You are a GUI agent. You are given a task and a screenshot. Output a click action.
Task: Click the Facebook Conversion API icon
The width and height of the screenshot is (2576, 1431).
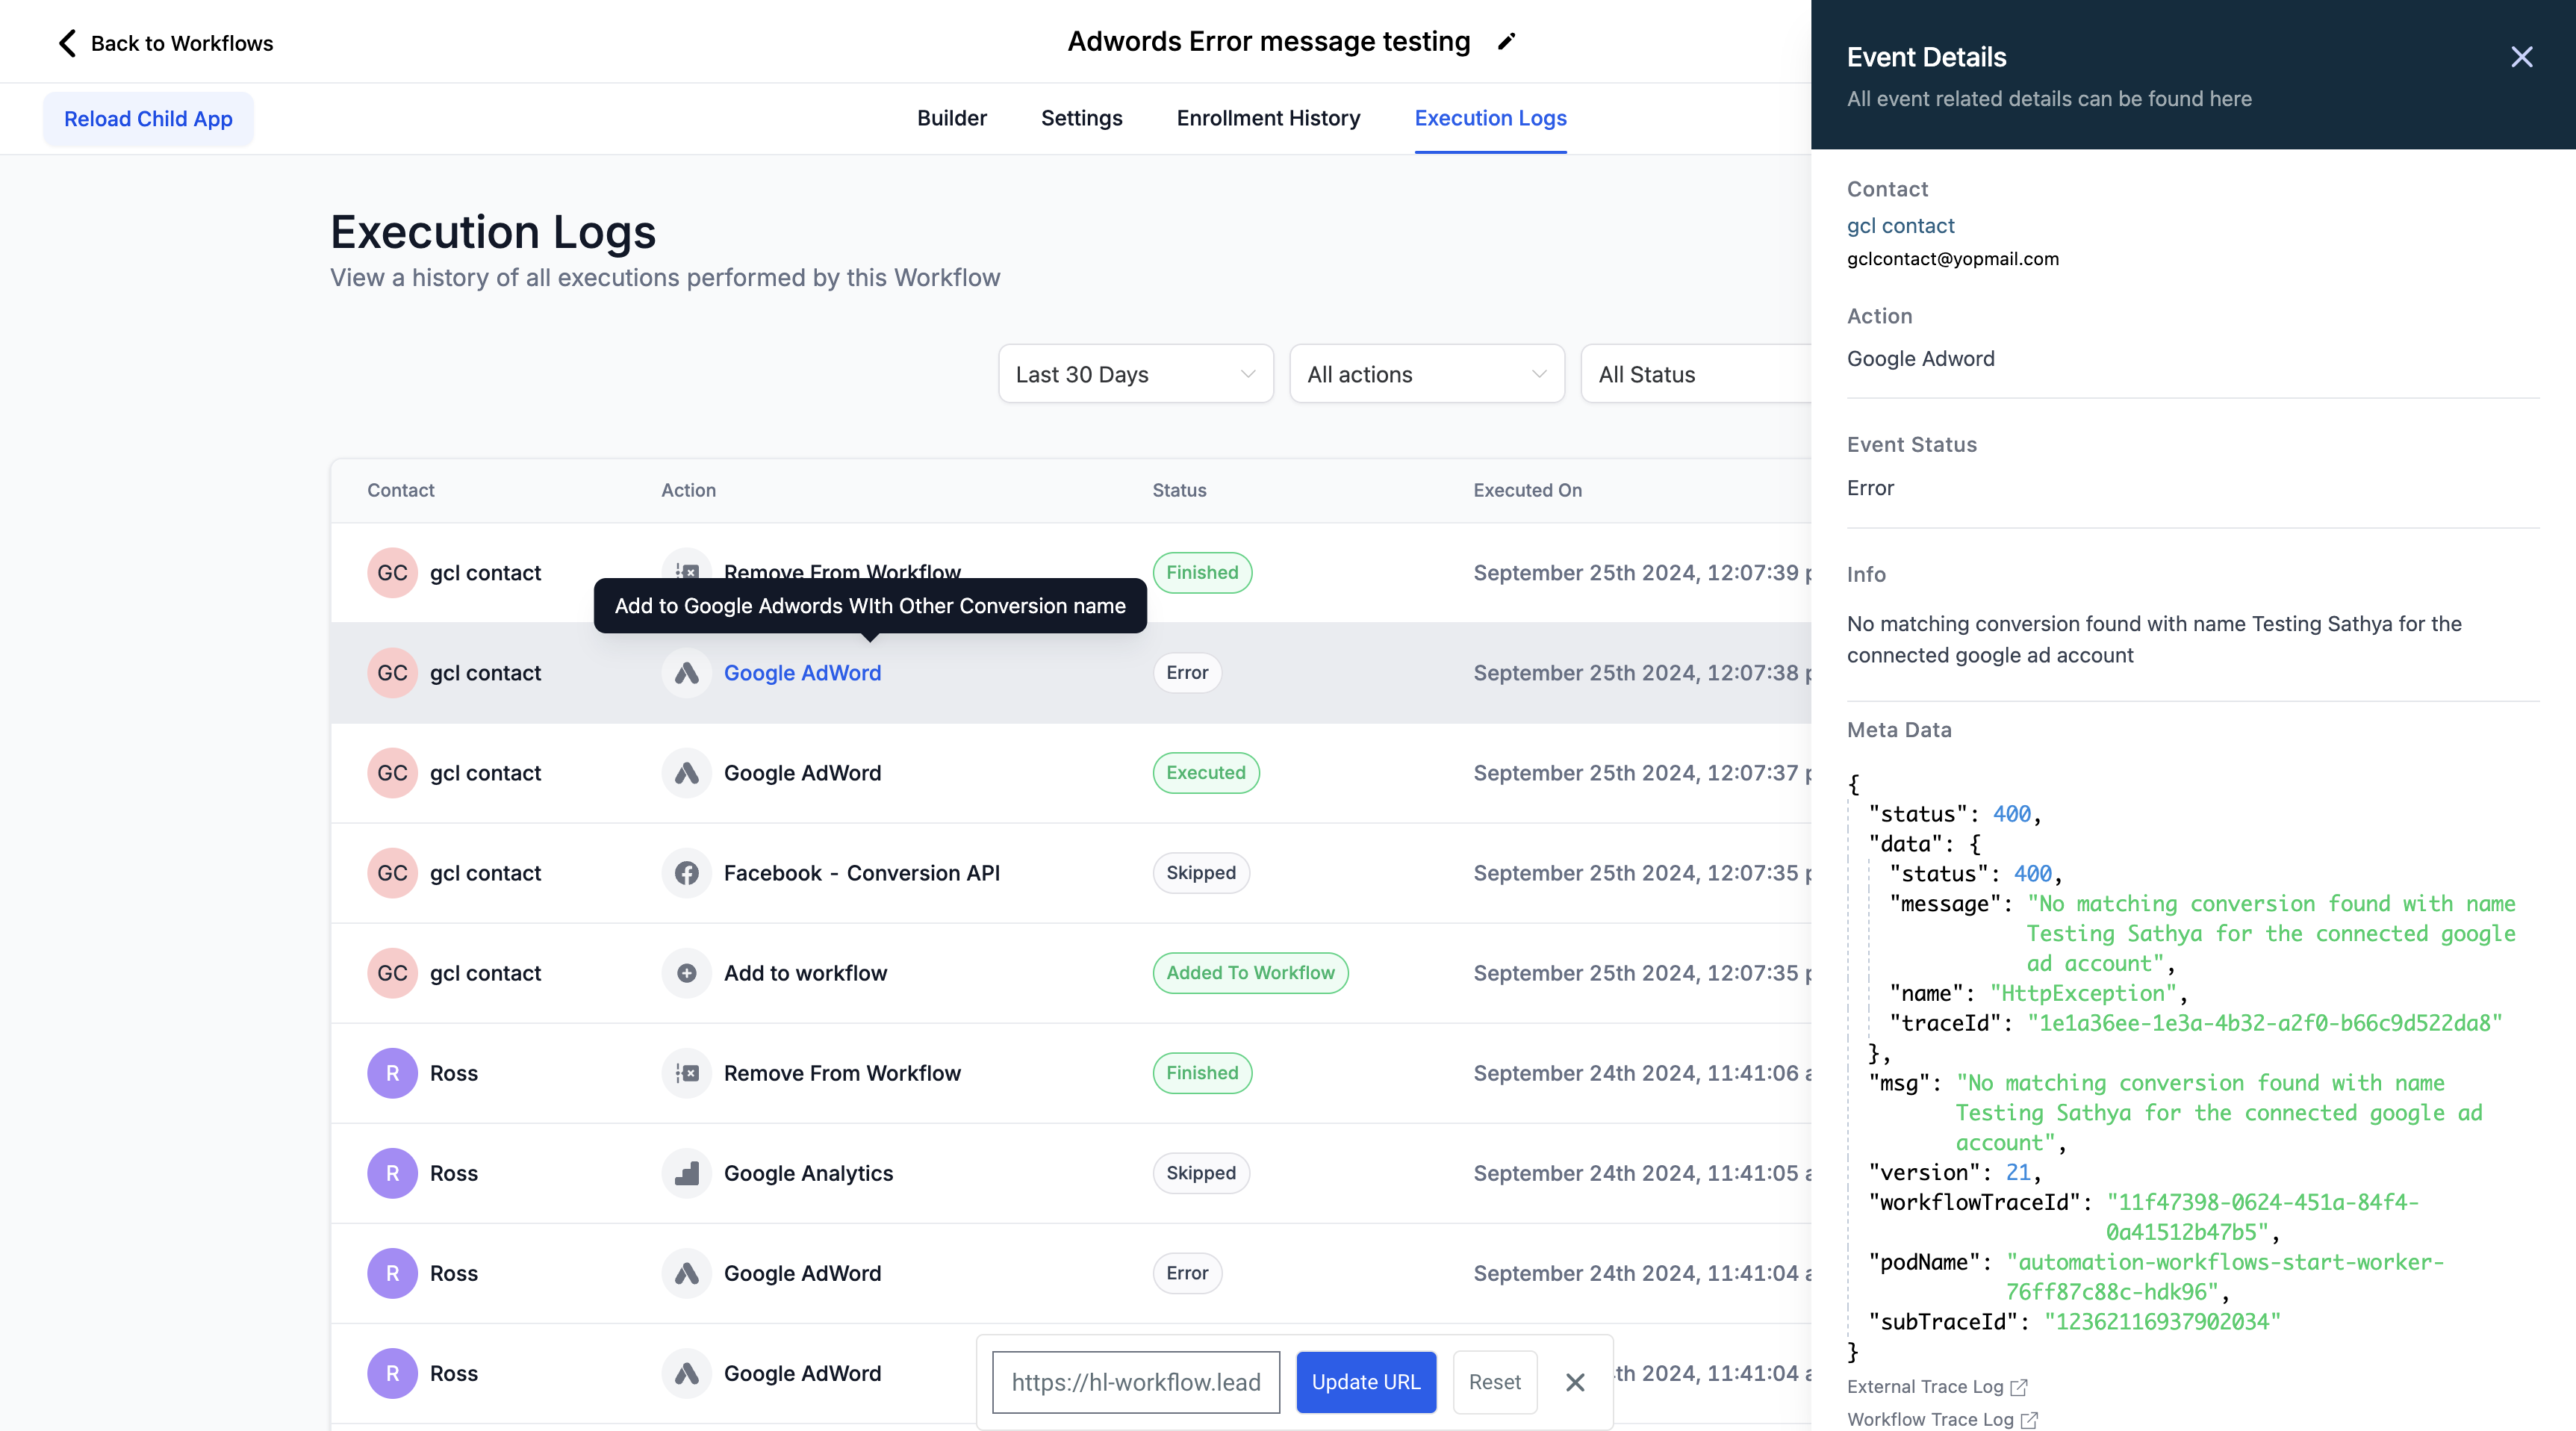click(x=686, y=873)
